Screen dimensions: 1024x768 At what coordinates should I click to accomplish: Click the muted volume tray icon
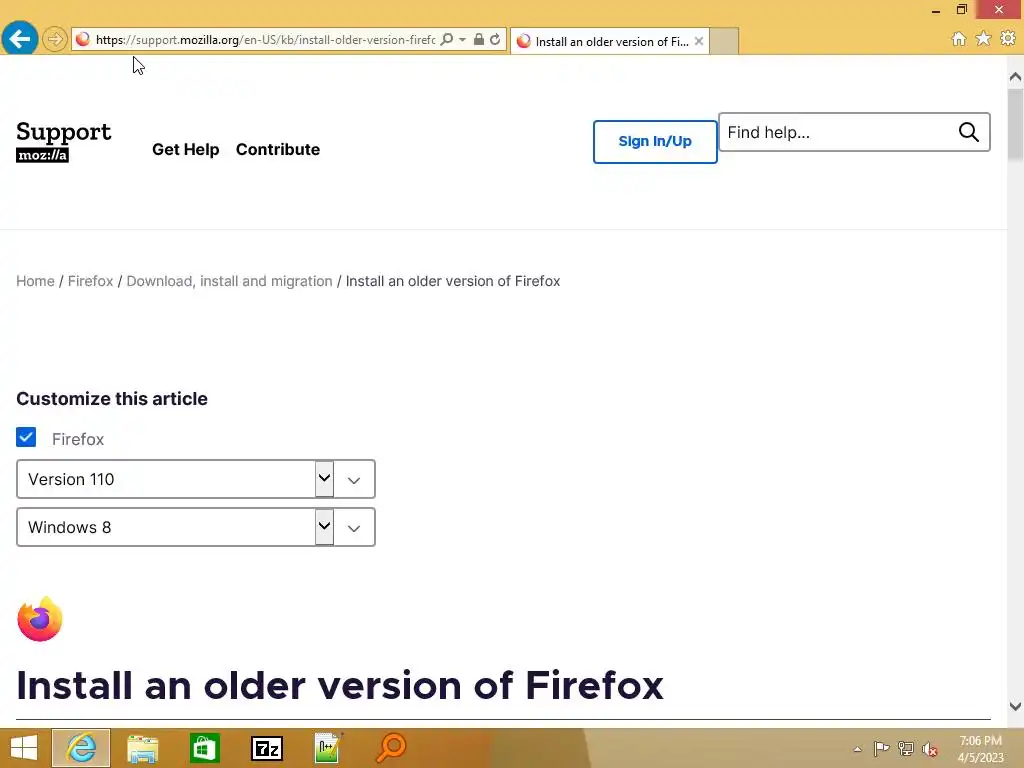930,749
